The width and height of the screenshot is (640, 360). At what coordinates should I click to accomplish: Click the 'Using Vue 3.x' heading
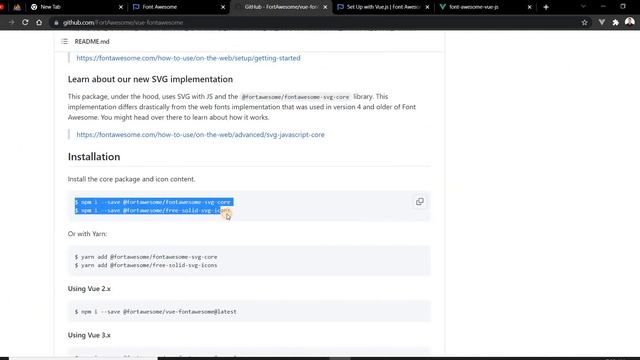coord(89,335)
